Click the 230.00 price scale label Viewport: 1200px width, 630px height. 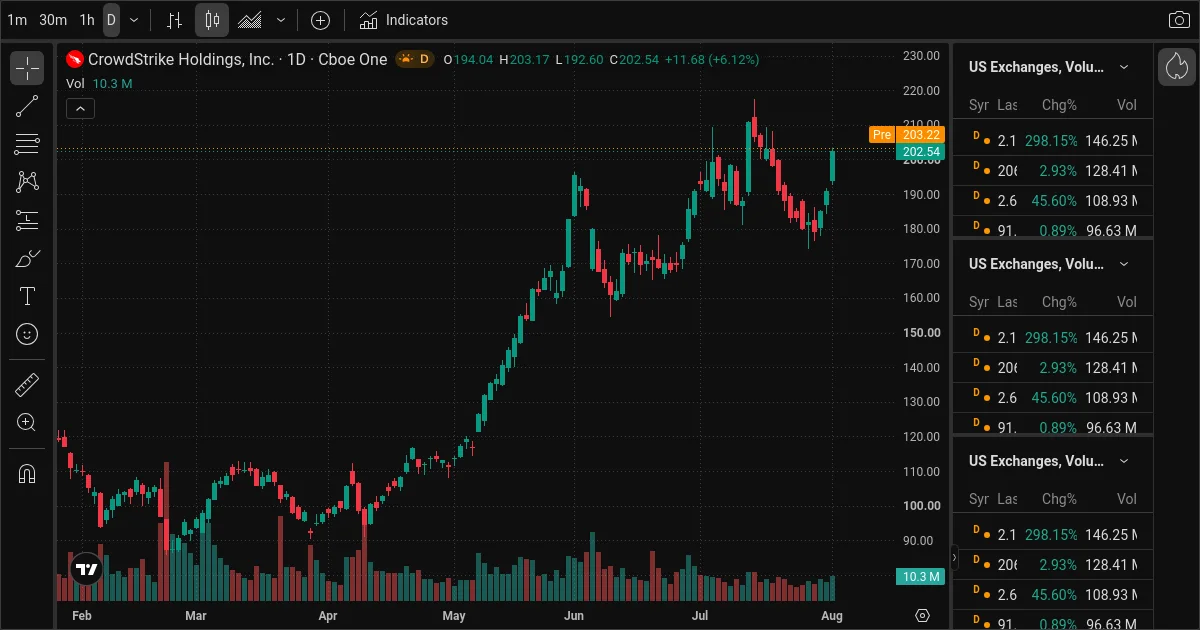click(920, 56)
